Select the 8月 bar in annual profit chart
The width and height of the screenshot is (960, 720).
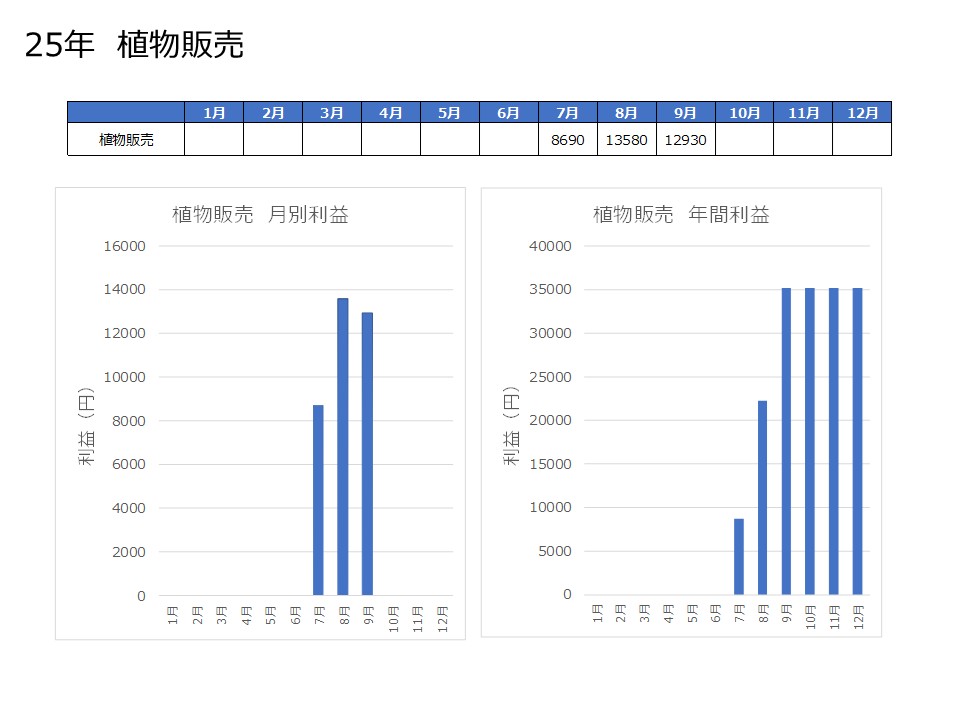tap(762, 497)
